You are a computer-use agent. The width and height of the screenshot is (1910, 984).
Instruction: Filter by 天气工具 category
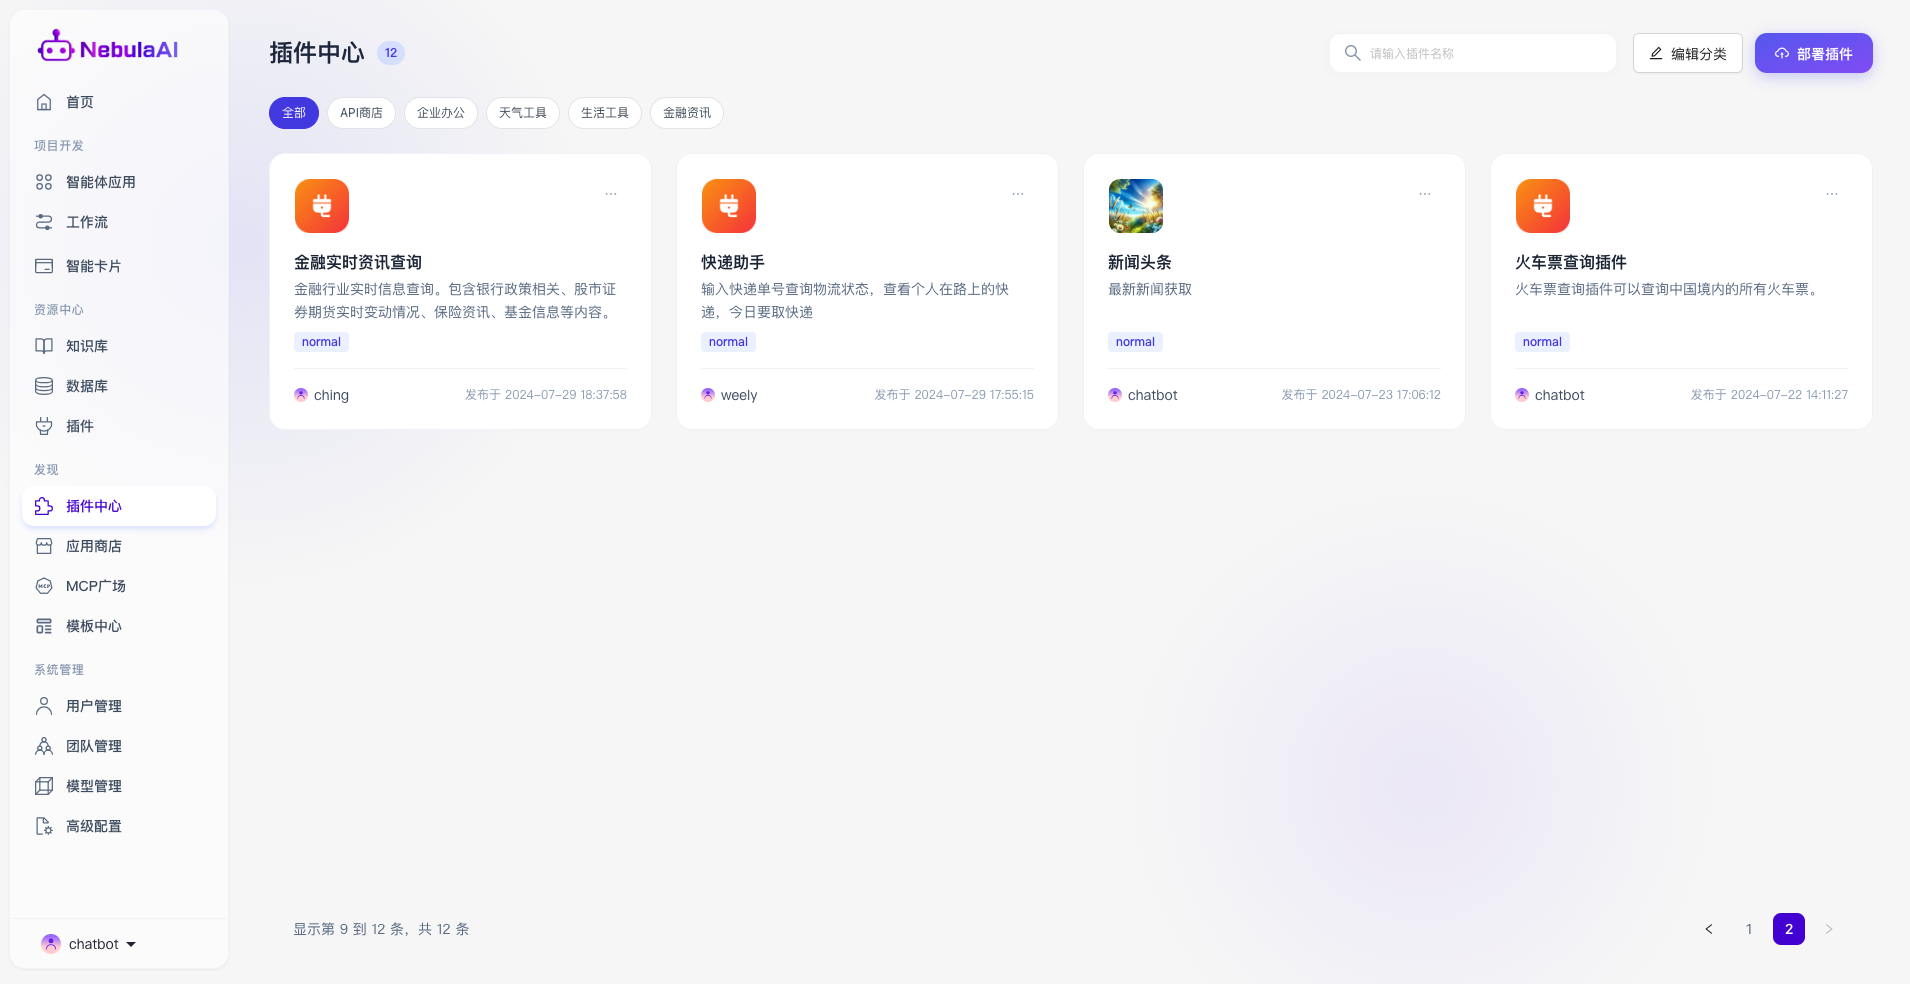(x=522, y=113)
